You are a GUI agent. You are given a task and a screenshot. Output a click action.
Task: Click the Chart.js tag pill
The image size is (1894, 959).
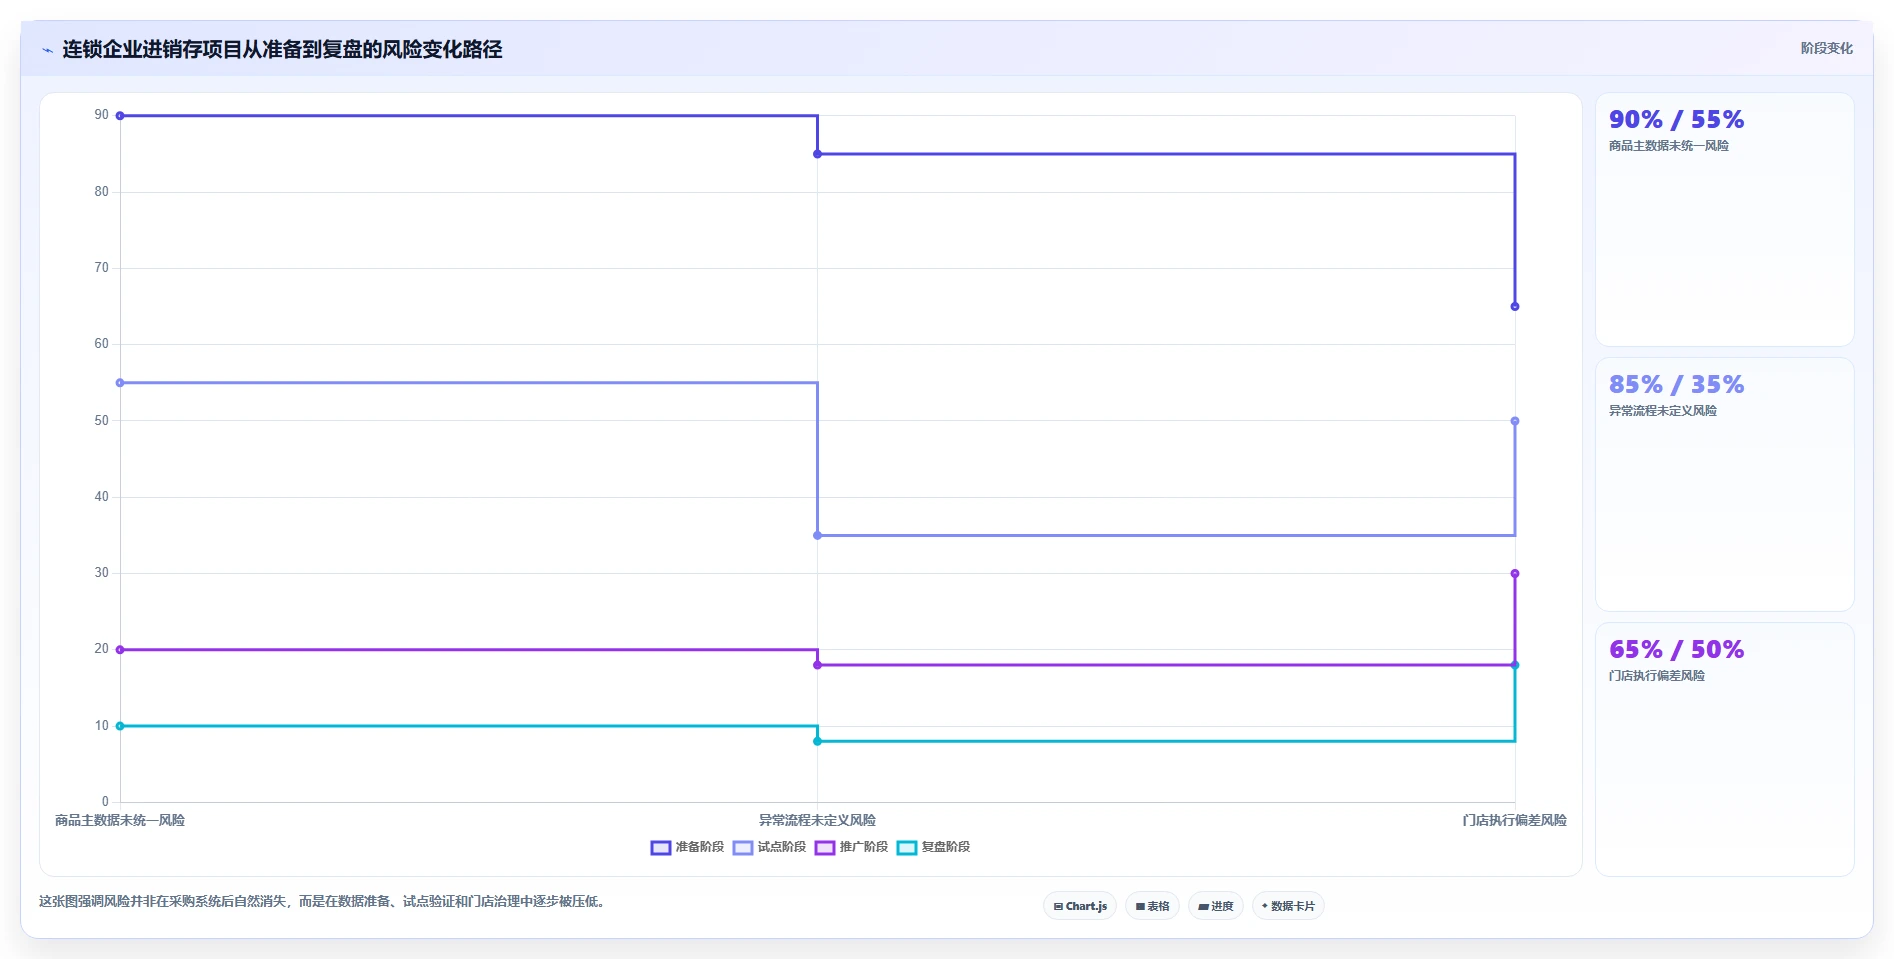tap(1080, 906)
